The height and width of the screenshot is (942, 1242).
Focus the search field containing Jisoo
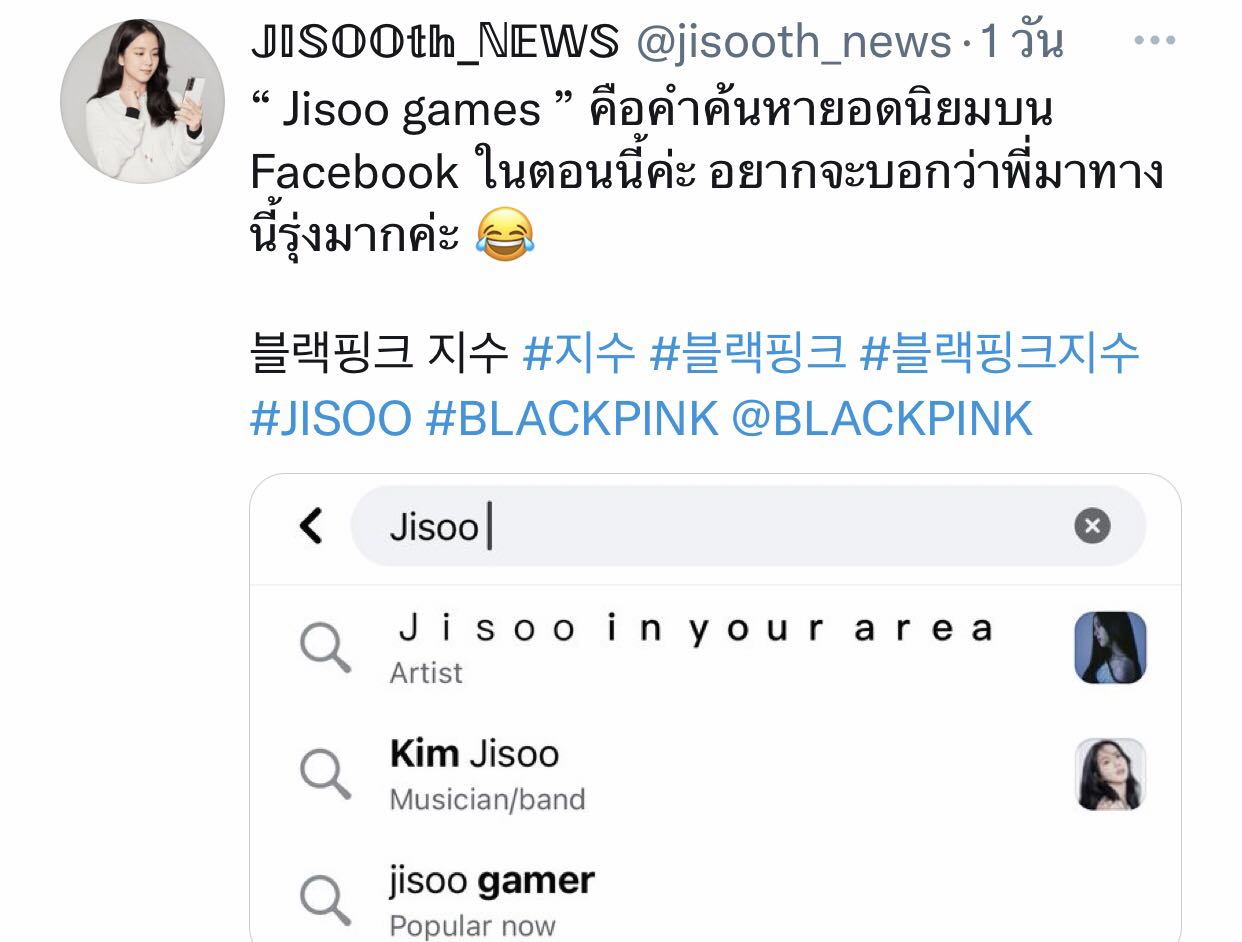[x=747, y=526]
